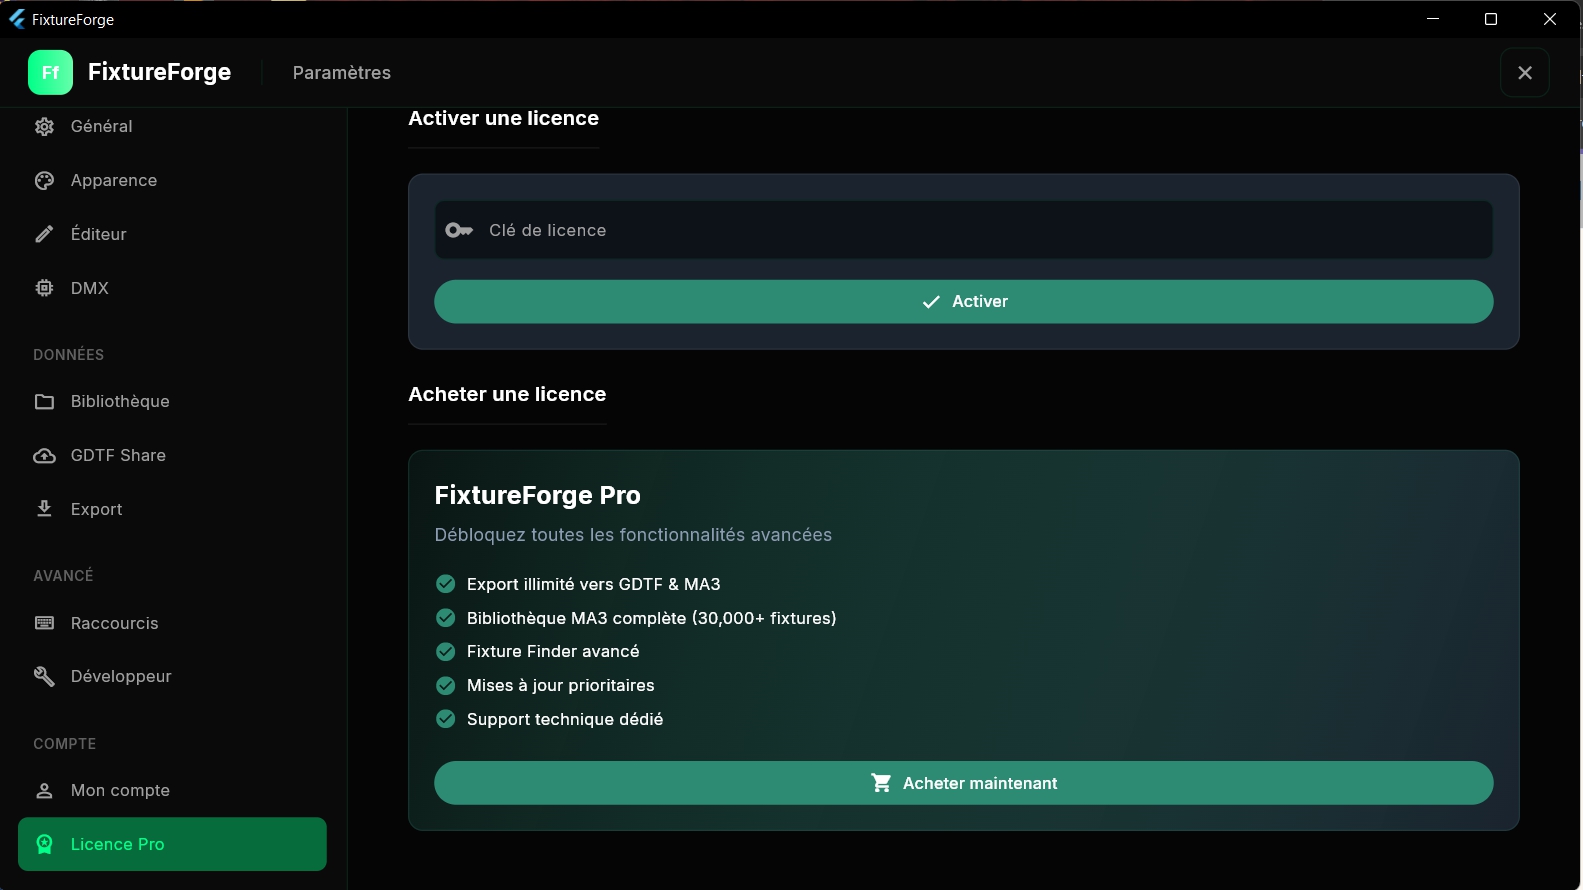Image resolution: width=1583 pixels, height=890 pixels.
Task: Click the key icon in licence field
Action: 459,230
